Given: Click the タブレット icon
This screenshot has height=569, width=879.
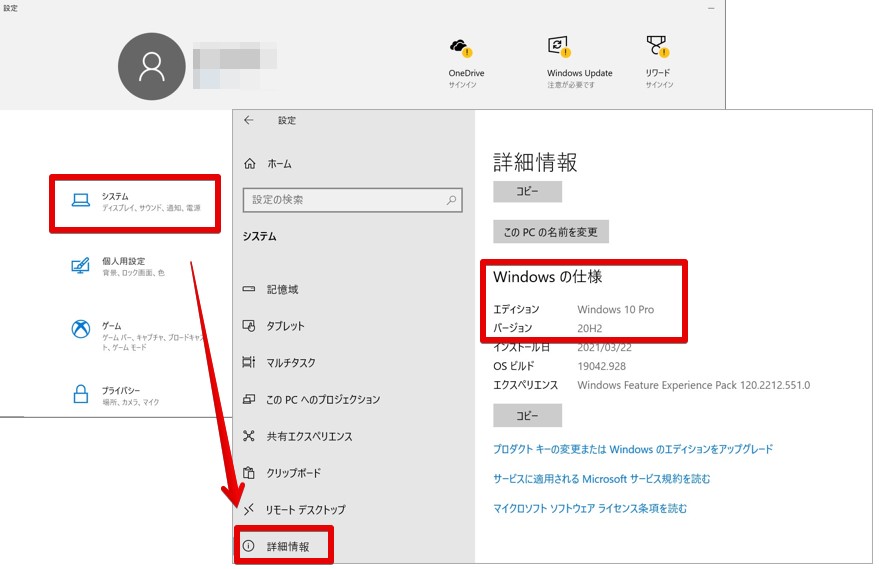Looking at the screenshot, I should [x=248, y=326].
